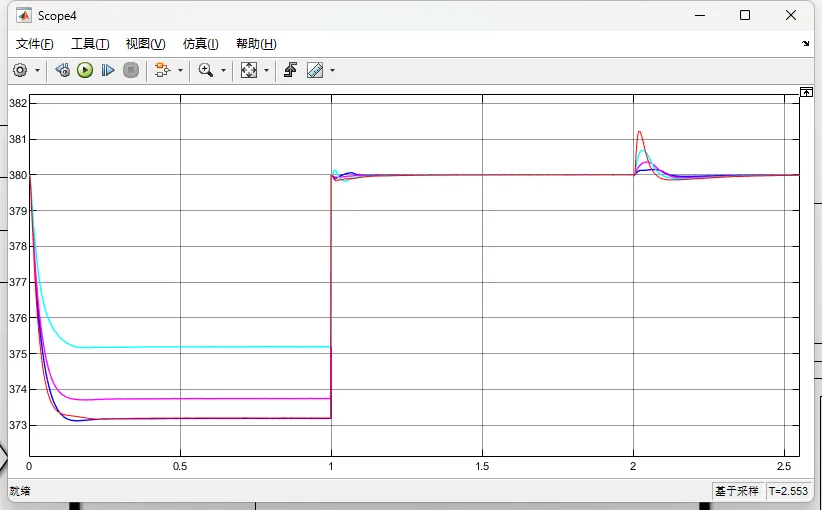The height and width of the screenshot is (510, 822).
Task: Click the 0.5 x-axis tick label
Action: [180, 466]
